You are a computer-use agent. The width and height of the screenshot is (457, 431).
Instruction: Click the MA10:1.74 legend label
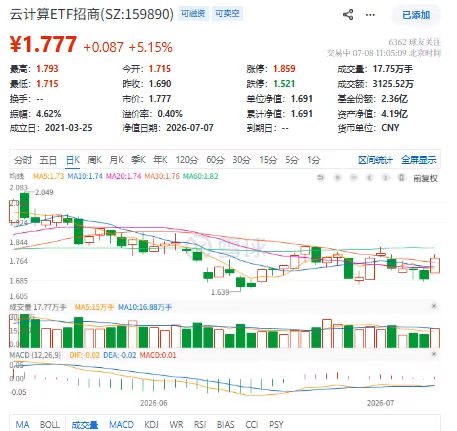tap(85, 176)
